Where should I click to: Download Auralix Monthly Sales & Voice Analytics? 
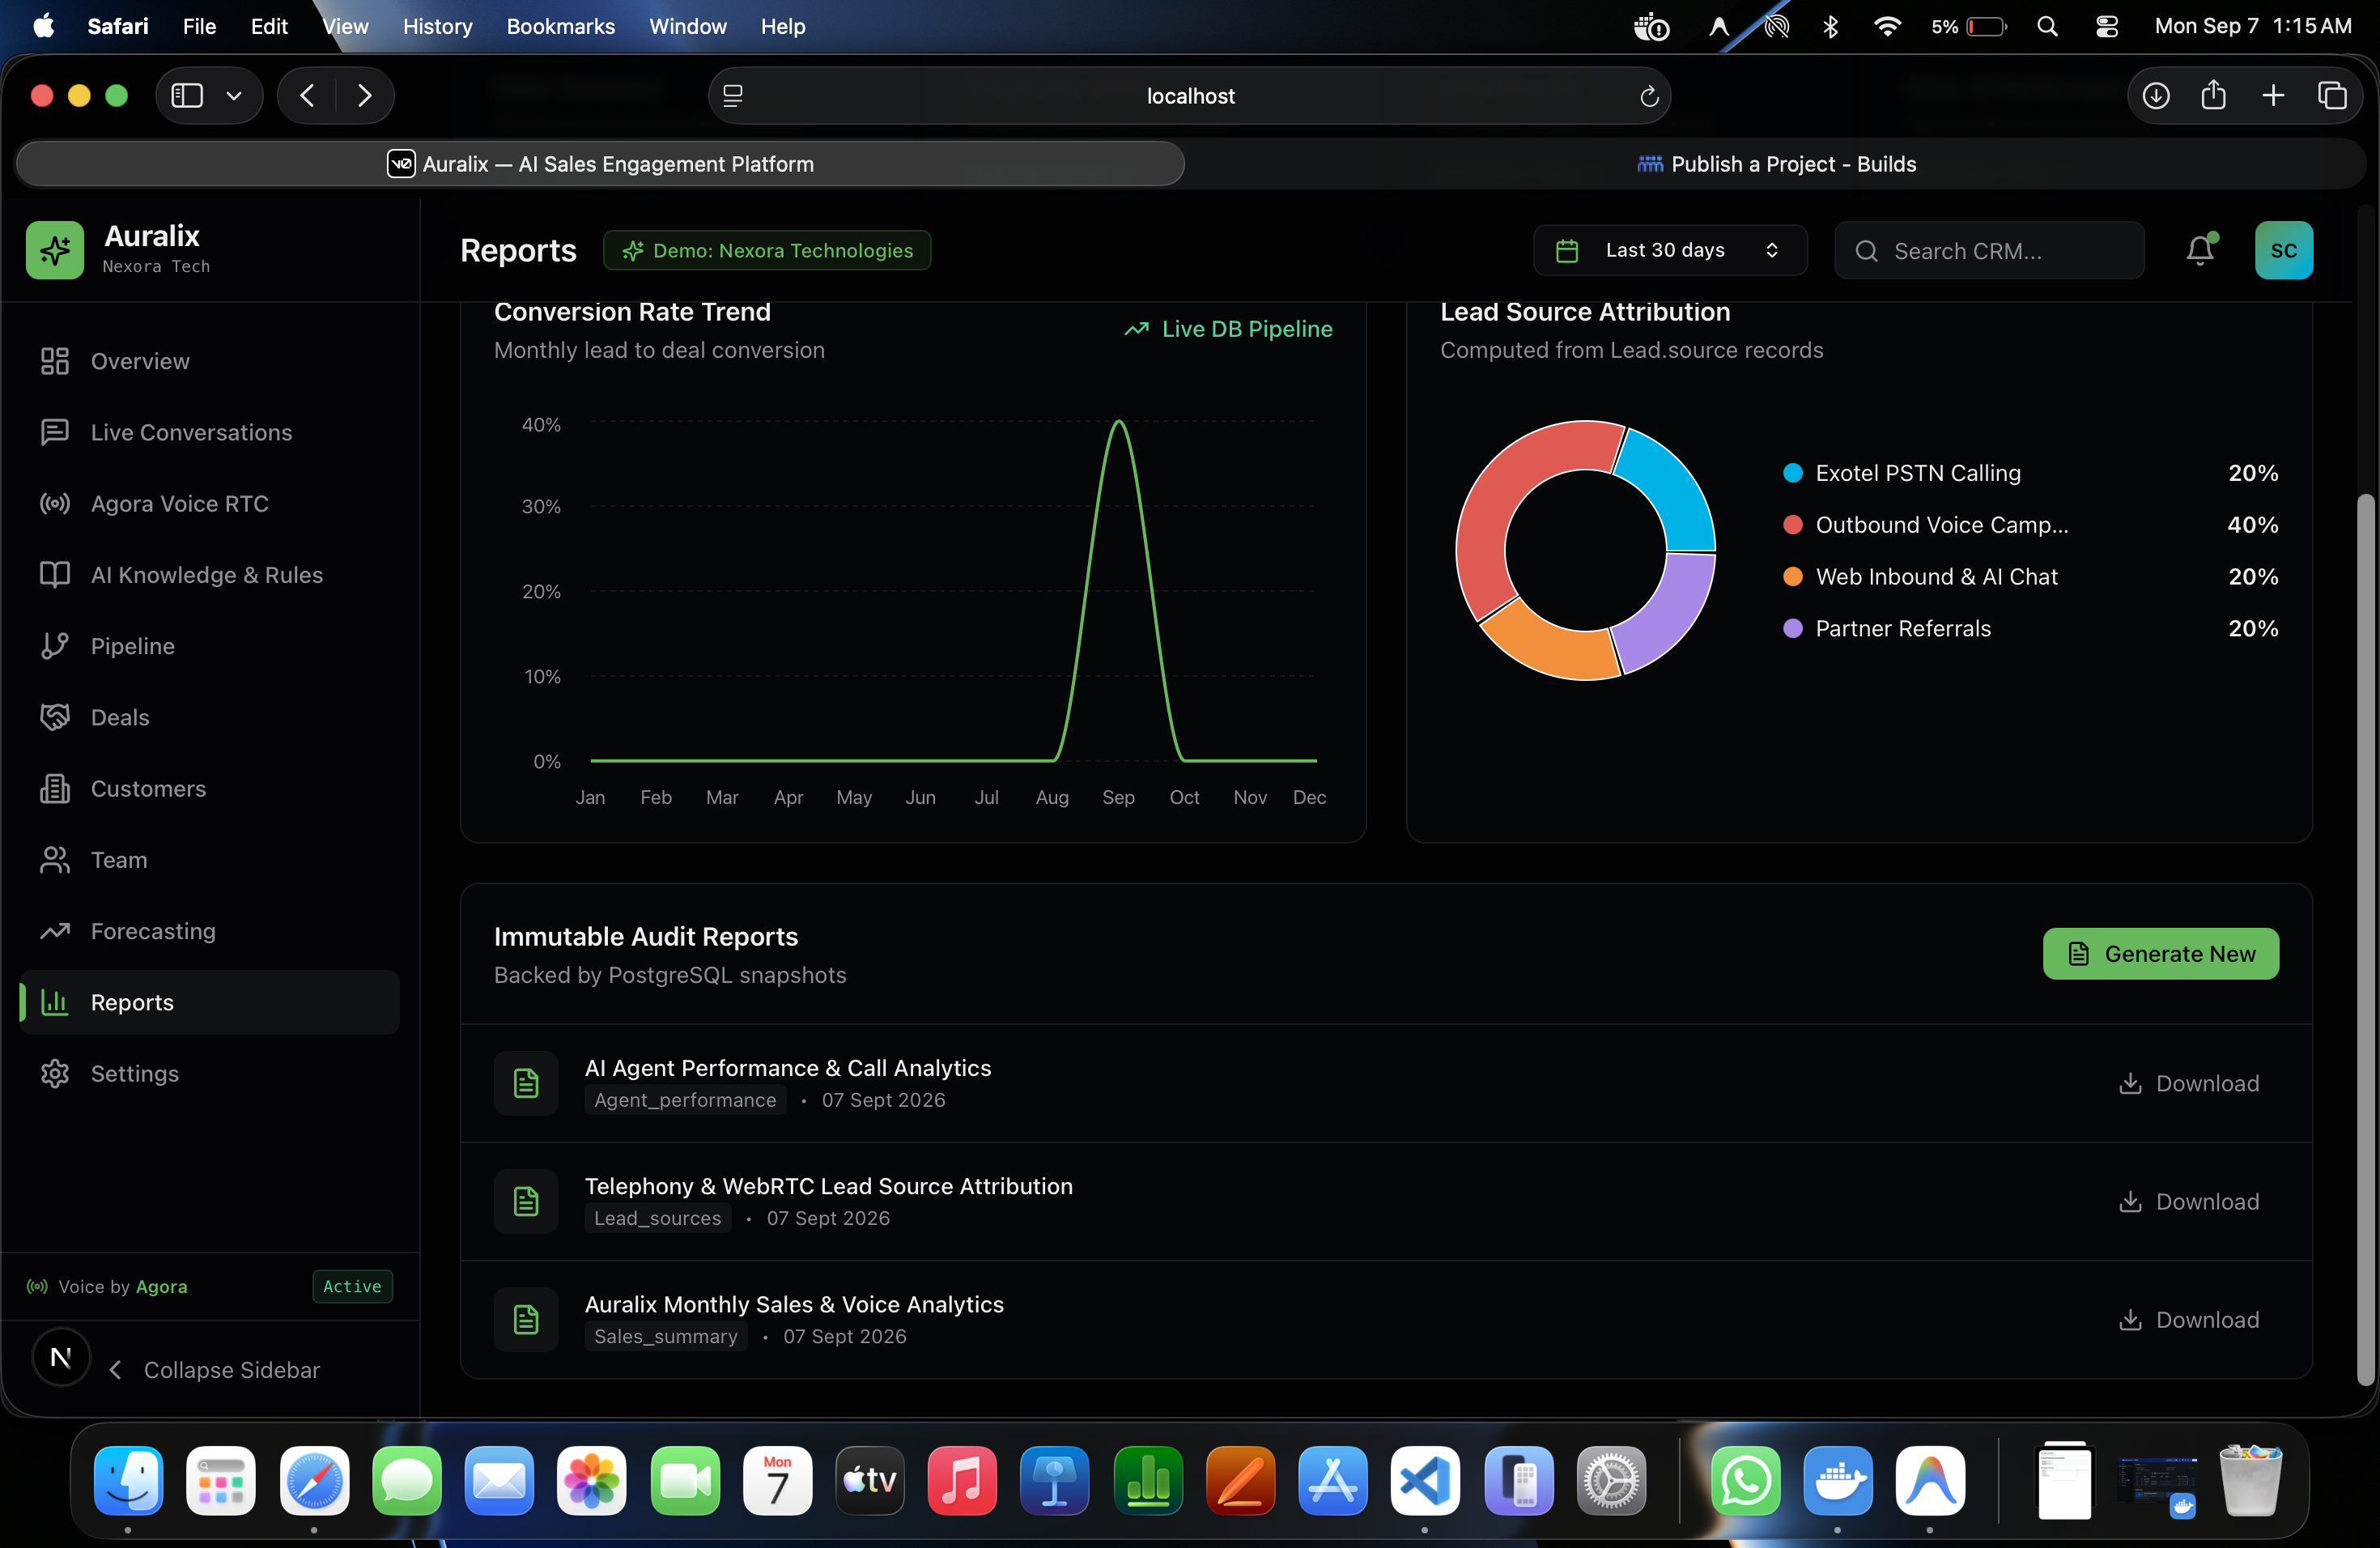pos(2188,1319)
